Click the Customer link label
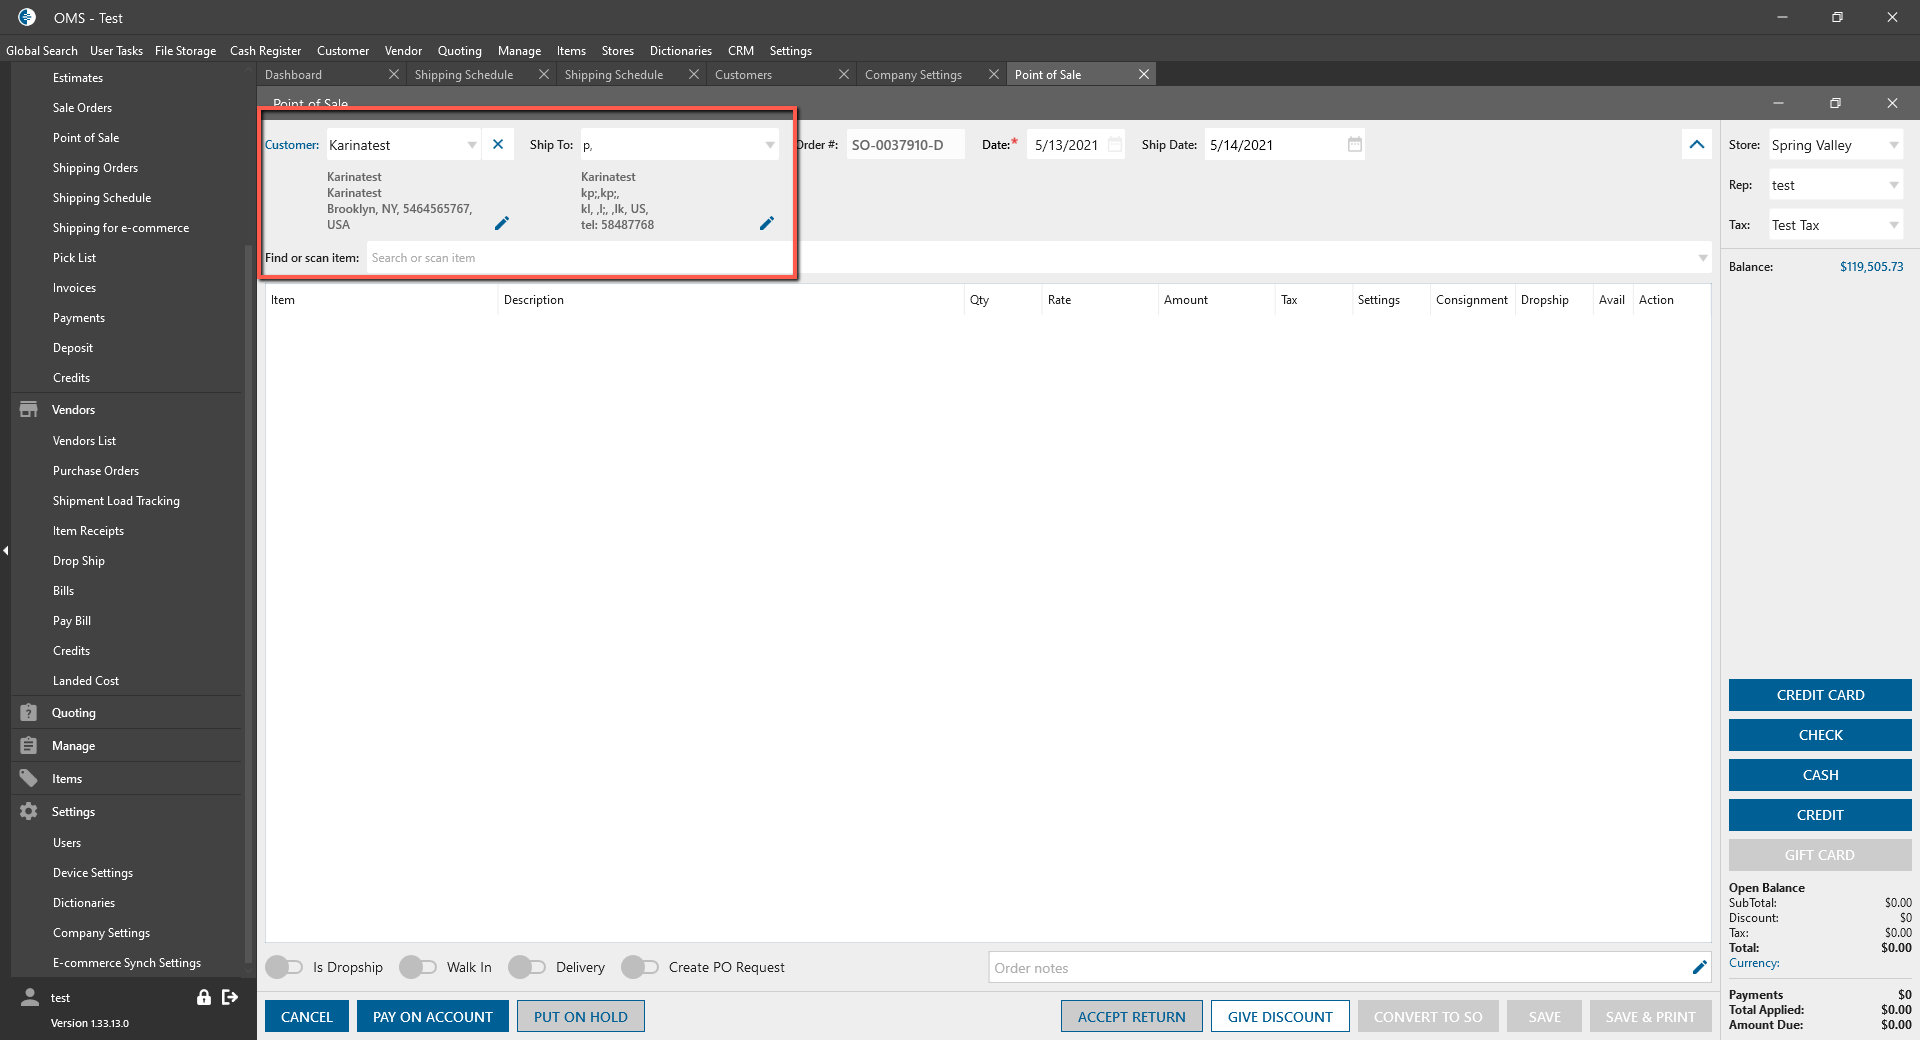Viewport: 1920px width, 1040px height. click(292, 145)
